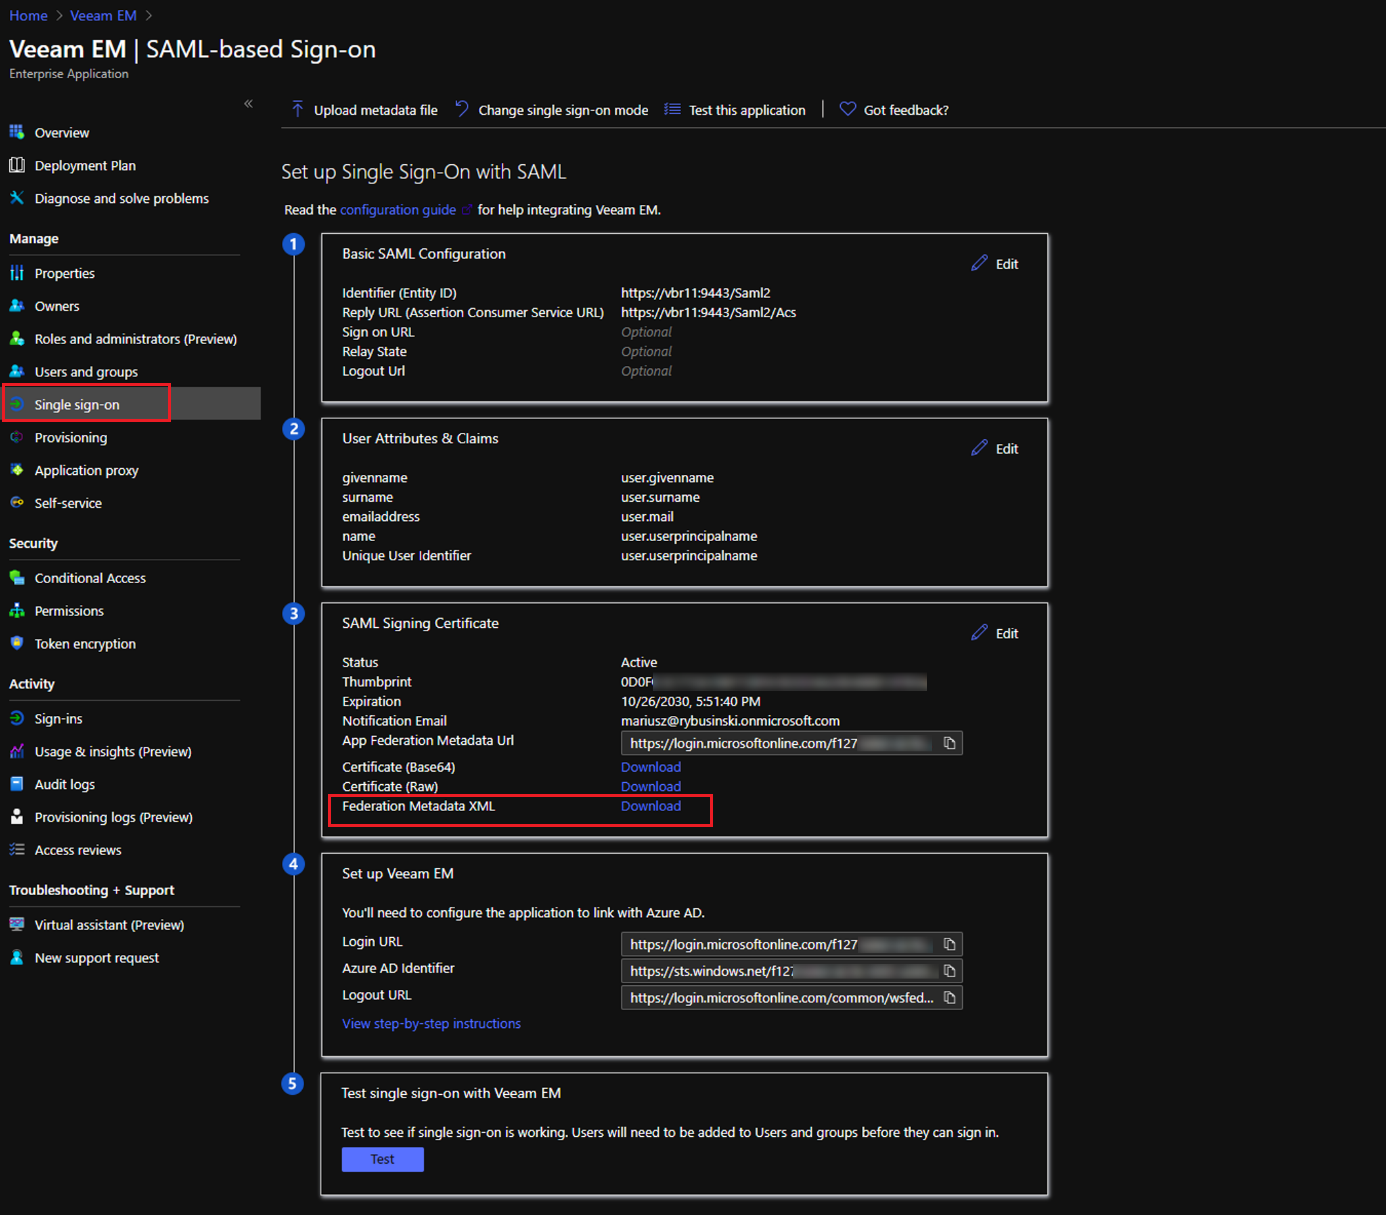Viewport: 1386px width, 1215px height.
Task: Click Upload metadata file in the toolbar
Action: click(364, 110)
